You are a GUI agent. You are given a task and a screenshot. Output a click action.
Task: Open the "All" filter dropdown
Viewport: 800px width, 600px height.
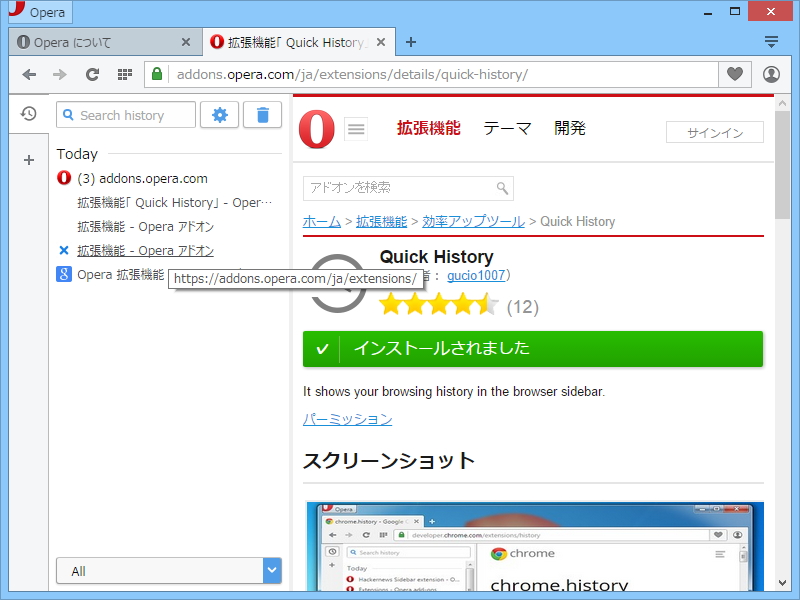pyautogui.click(x=168, y=570)
